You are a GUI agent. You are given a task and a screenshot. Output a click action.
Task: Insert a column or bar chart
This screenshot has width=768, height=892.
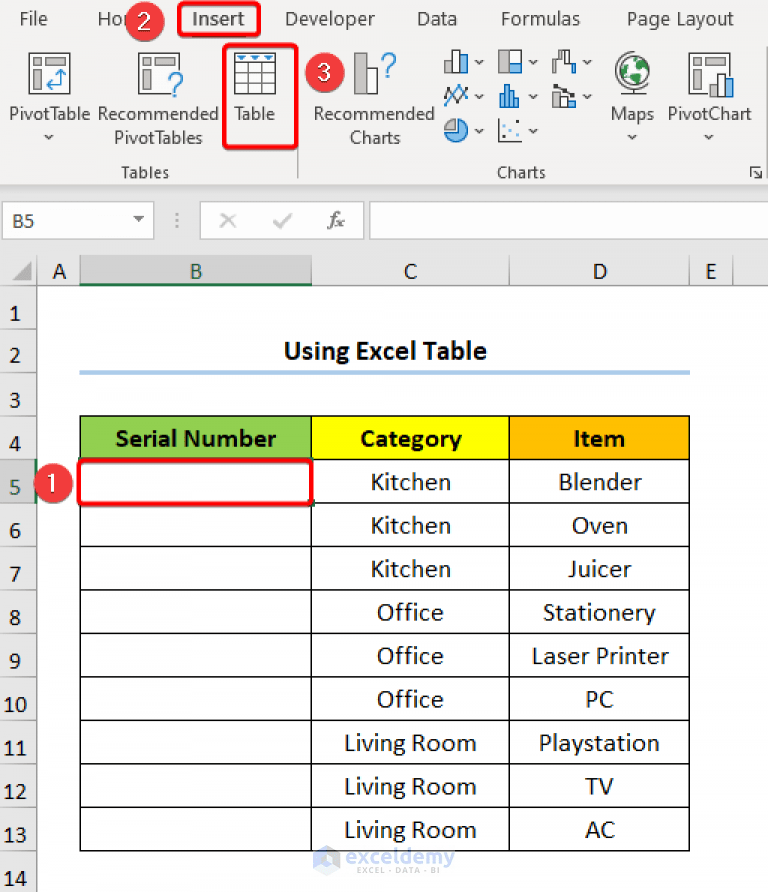[x=456, y=61]
